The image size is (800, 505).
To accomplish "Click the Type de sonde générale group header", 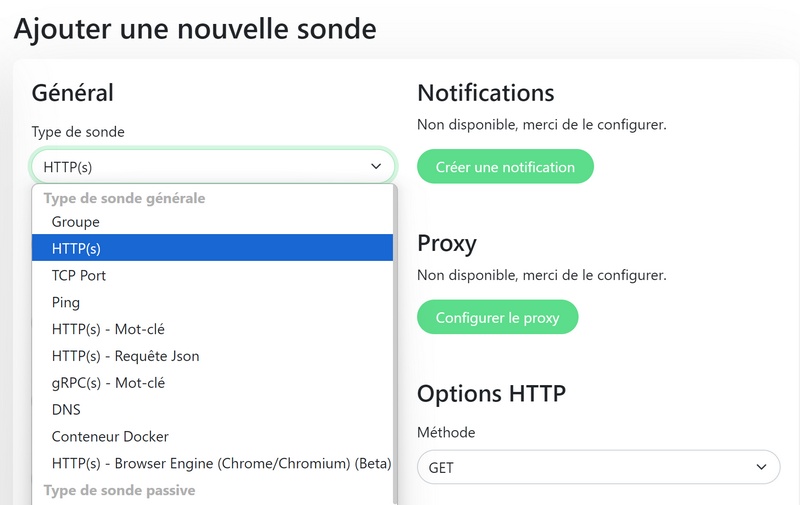I will click(124, 198).
